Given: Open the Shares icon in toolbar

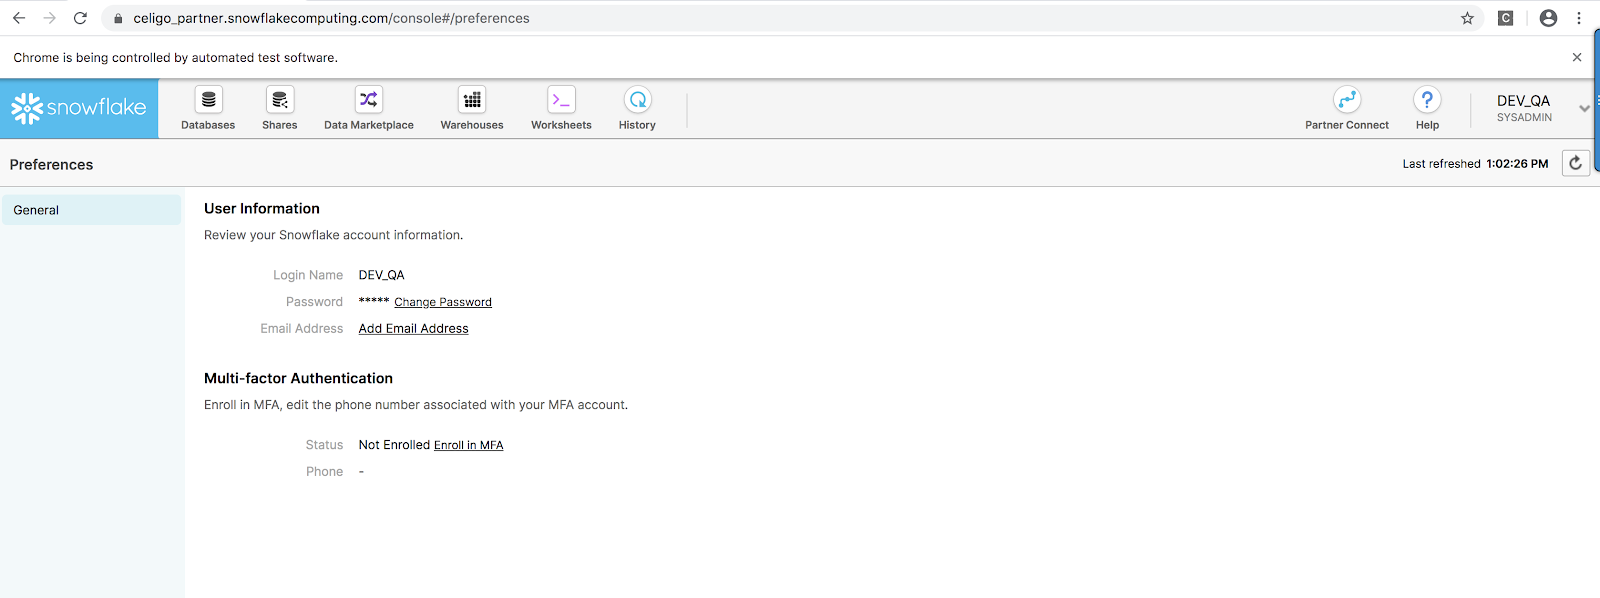Looking at the screenshot, I should coord(280,100).
